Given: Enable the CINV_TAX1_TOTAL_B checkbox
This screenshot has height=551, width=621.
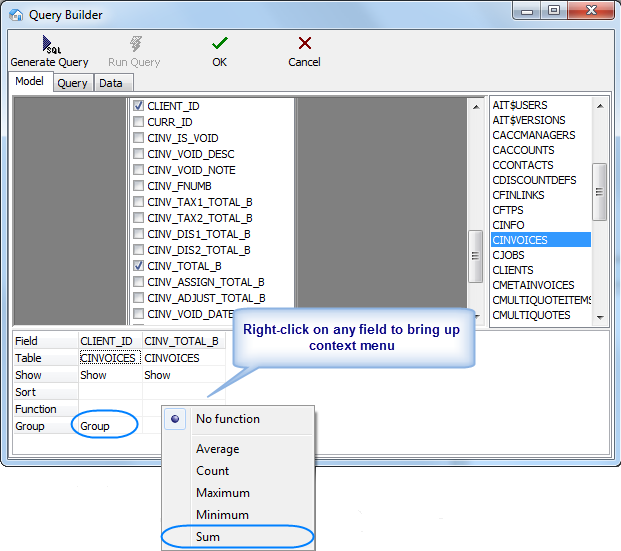Looking at the screenshot, I should 138,202.
